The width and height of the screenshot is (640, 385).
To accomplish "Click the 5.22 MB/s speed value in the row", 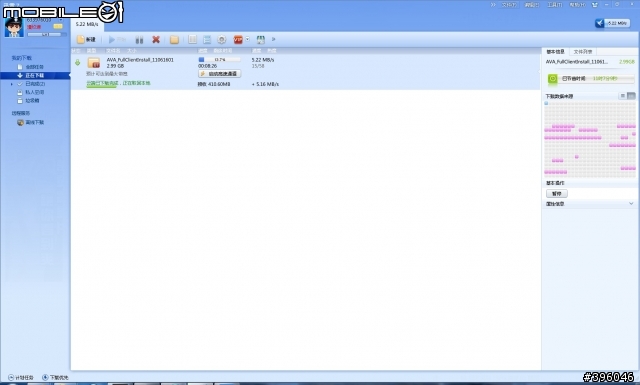I will coord(263,60).
